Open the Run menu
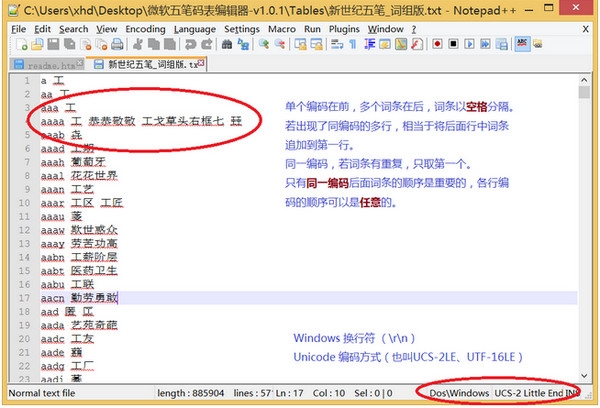This screenshot has width=600, height=408. click(x=312, y=29)
